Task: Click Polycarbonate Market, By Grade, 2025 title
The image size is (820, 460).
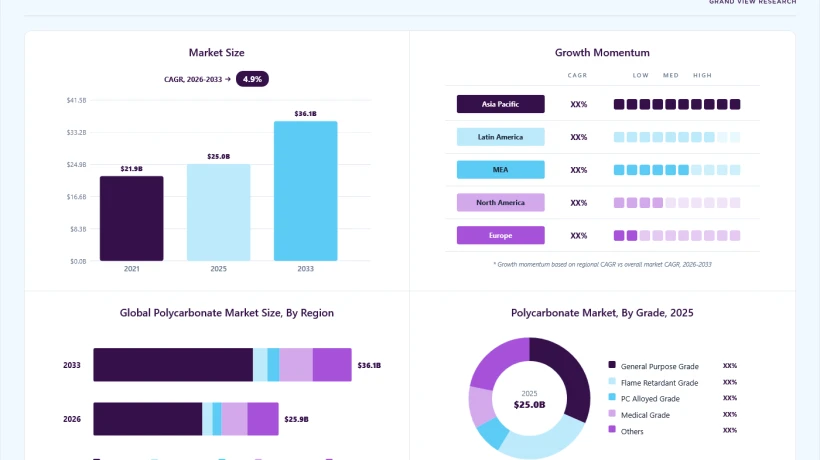Action: 602,313
